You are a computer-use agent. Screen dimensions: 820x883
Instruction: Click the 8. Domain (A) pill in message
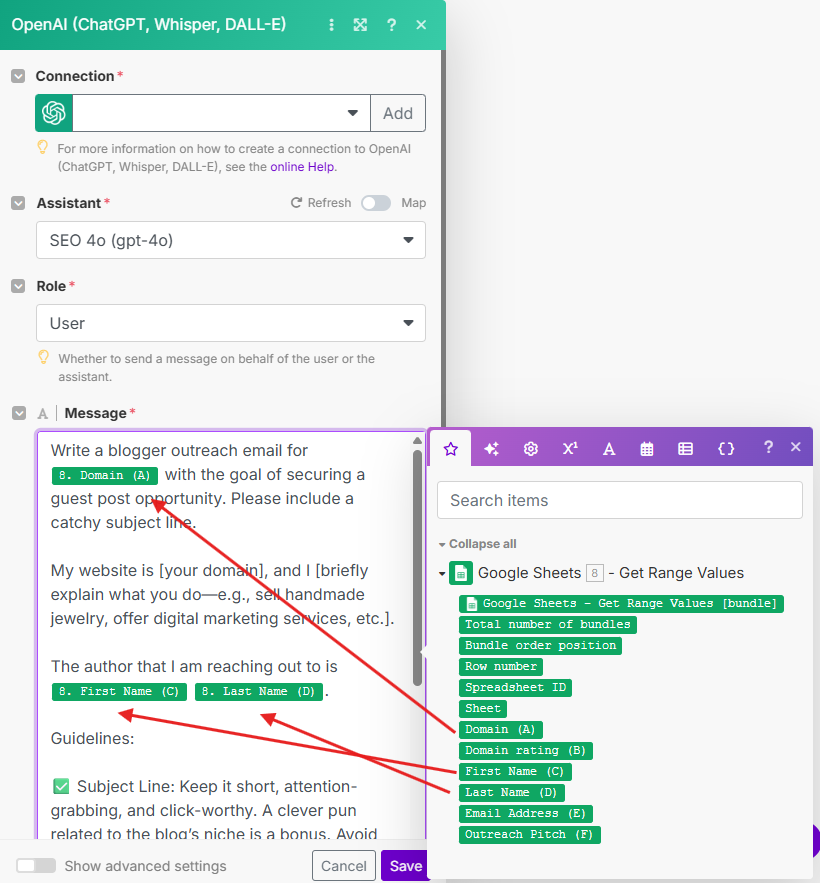pos(105,475)
